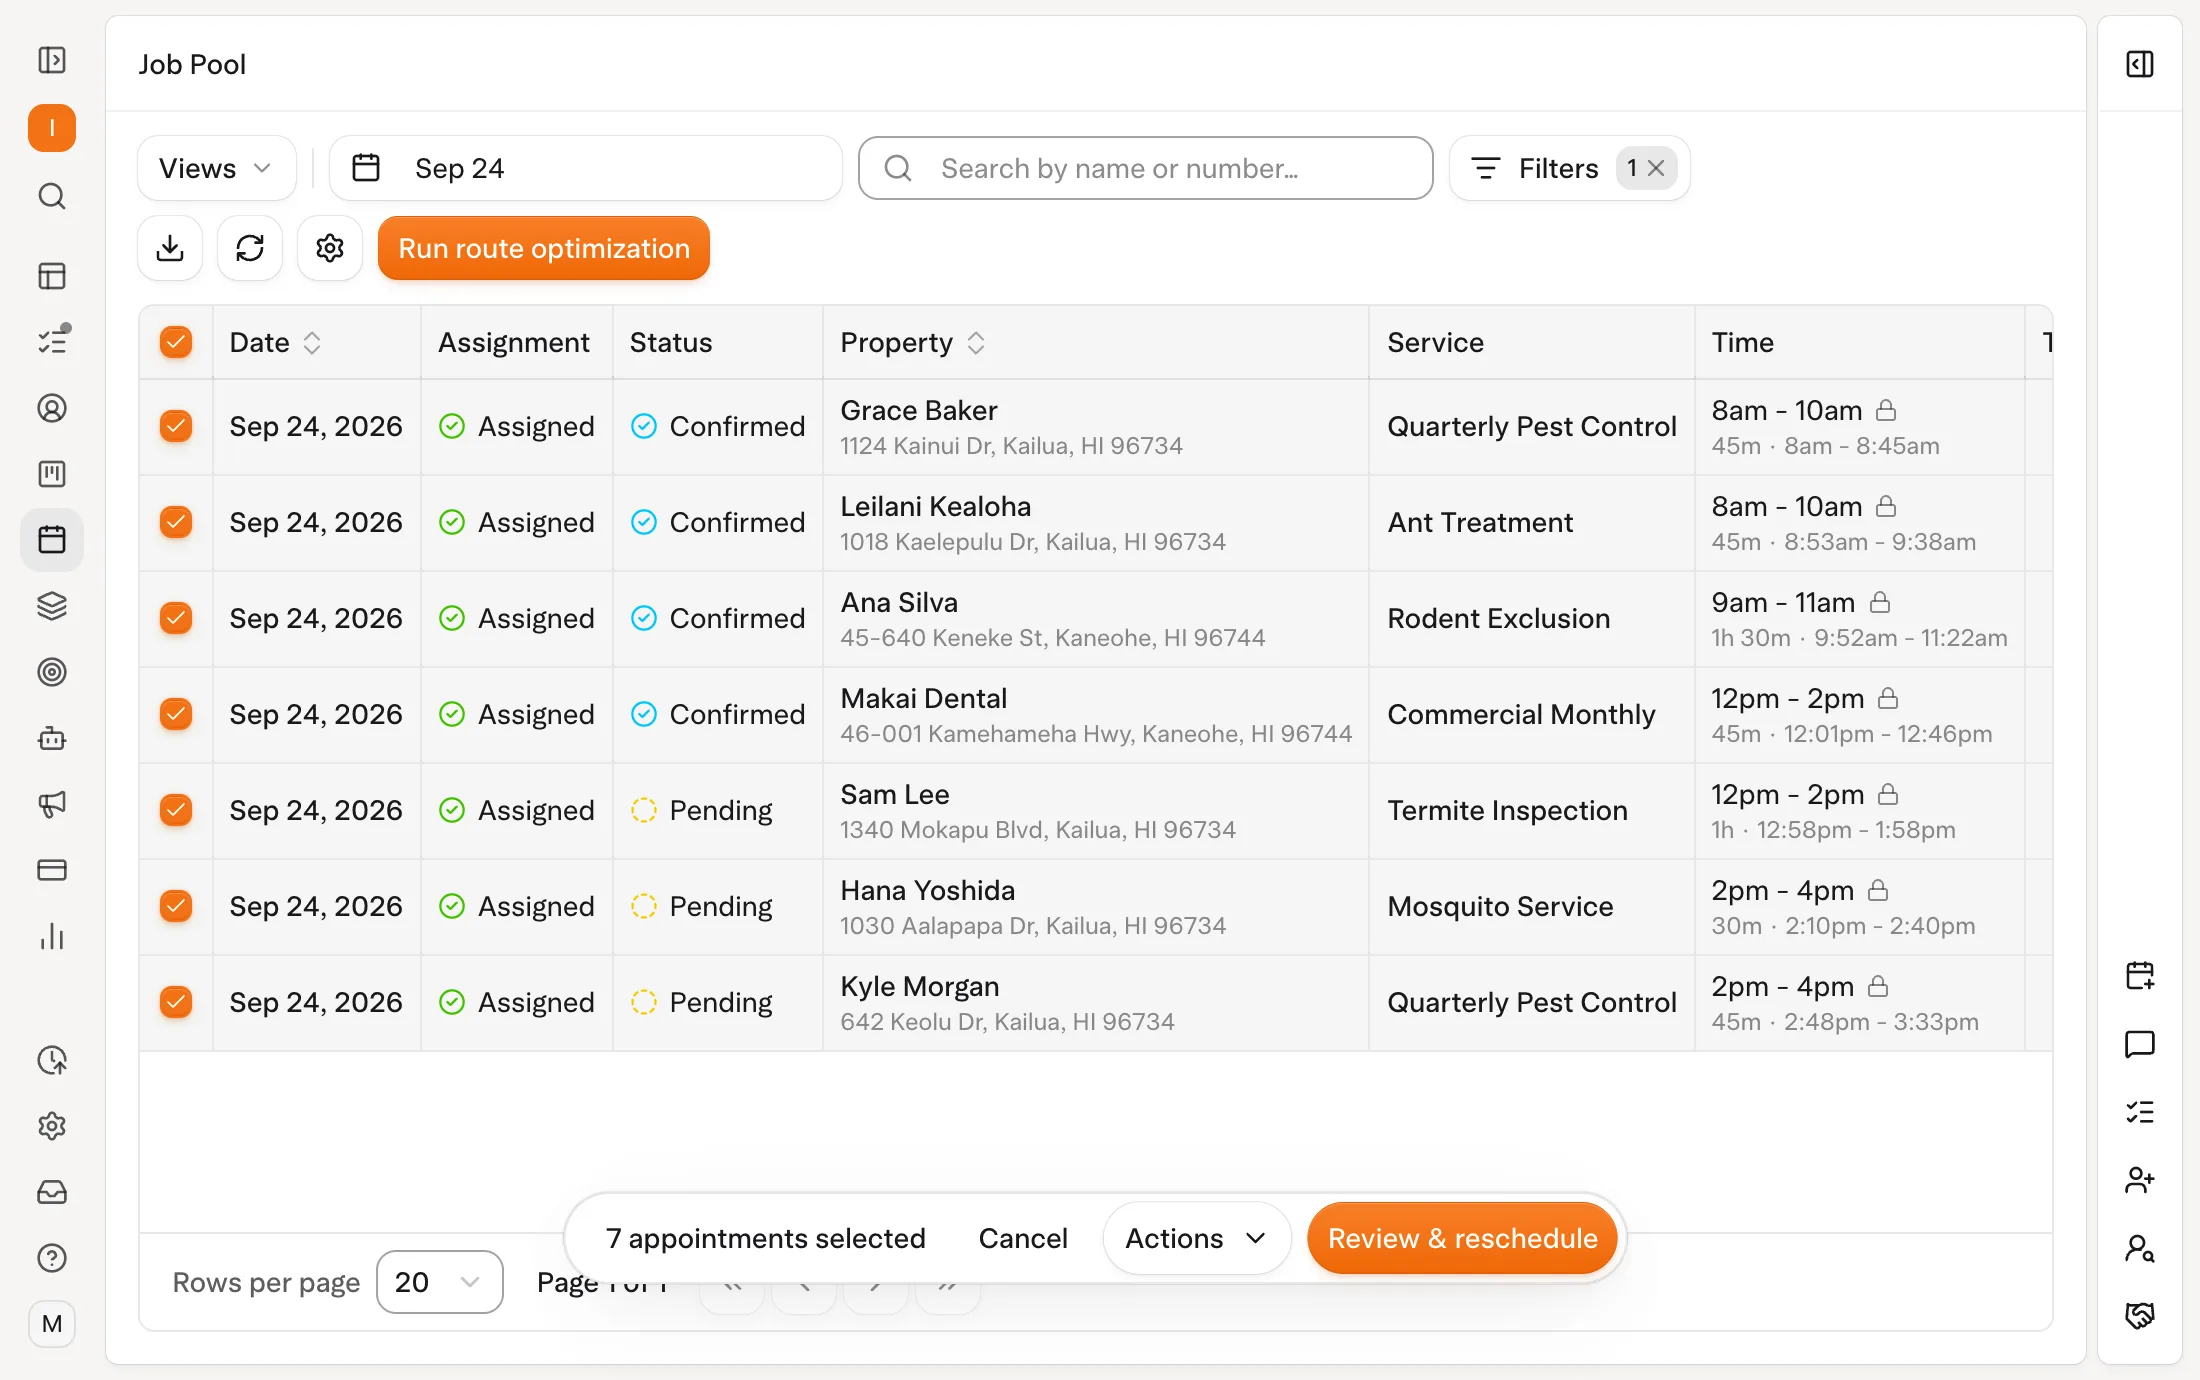Uncheck the Kyle Morgan row checkbox
The image size is (2200, 1380).
tap(176, 1002)
